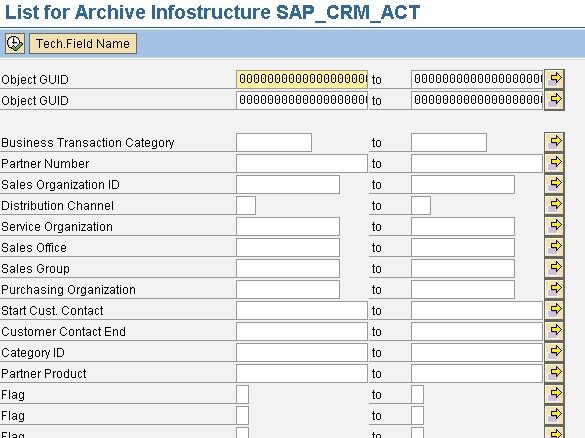Select Partner Number from field

tap(302, 163)
